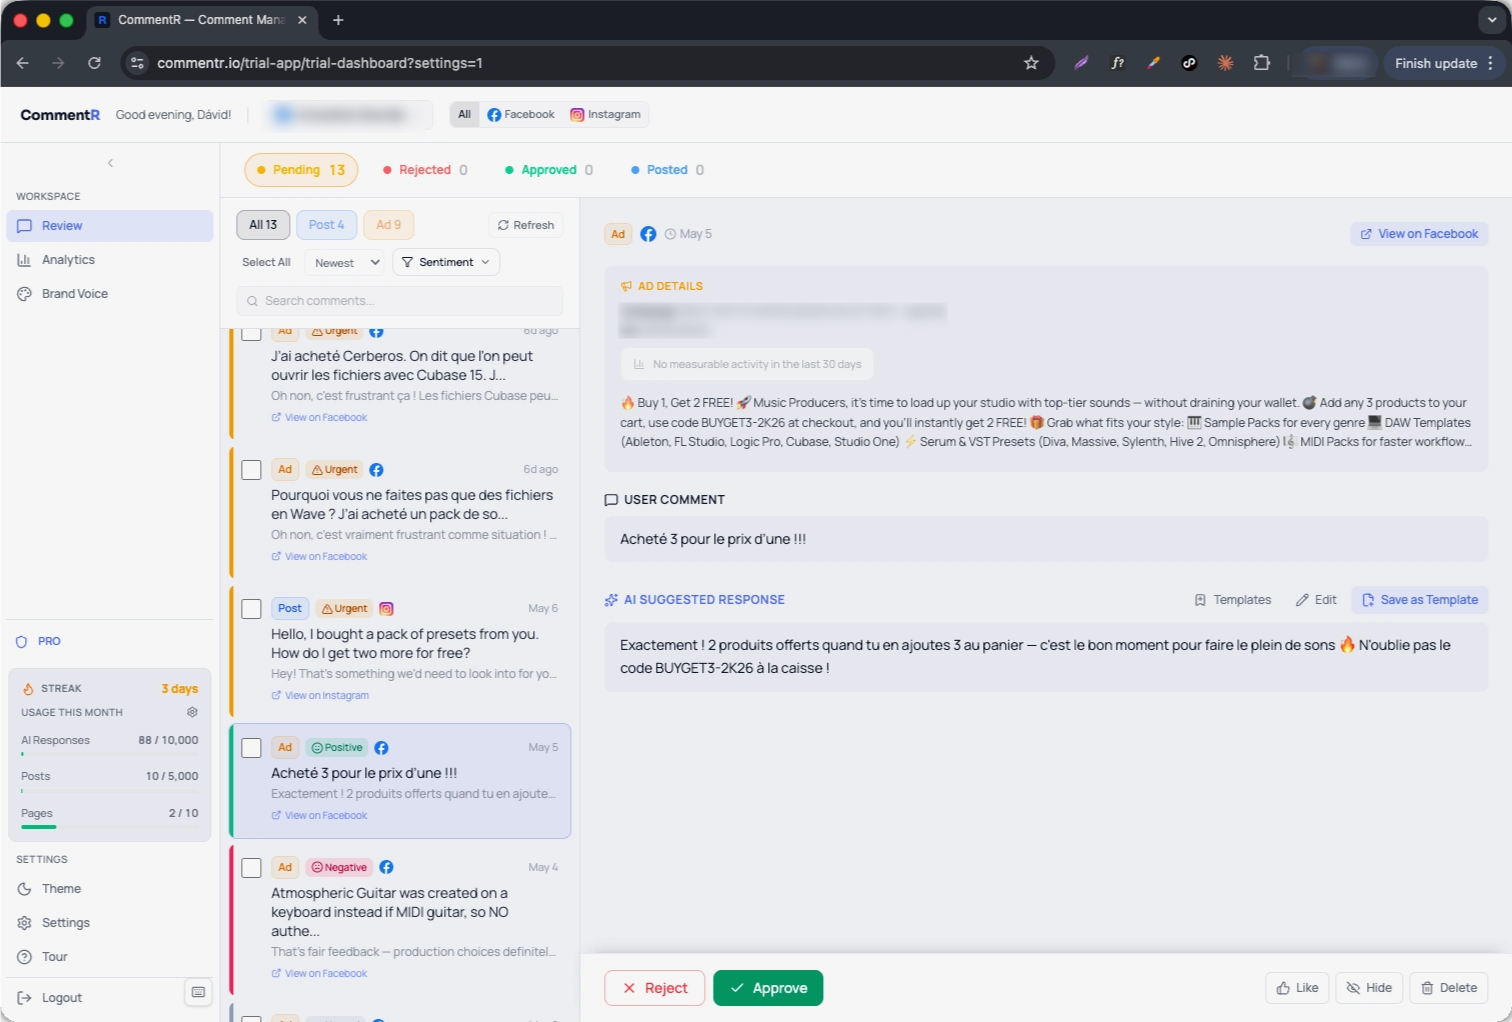Select the Rejected status tab
Screen dimensions: 1512x1022
pos(425,170)
